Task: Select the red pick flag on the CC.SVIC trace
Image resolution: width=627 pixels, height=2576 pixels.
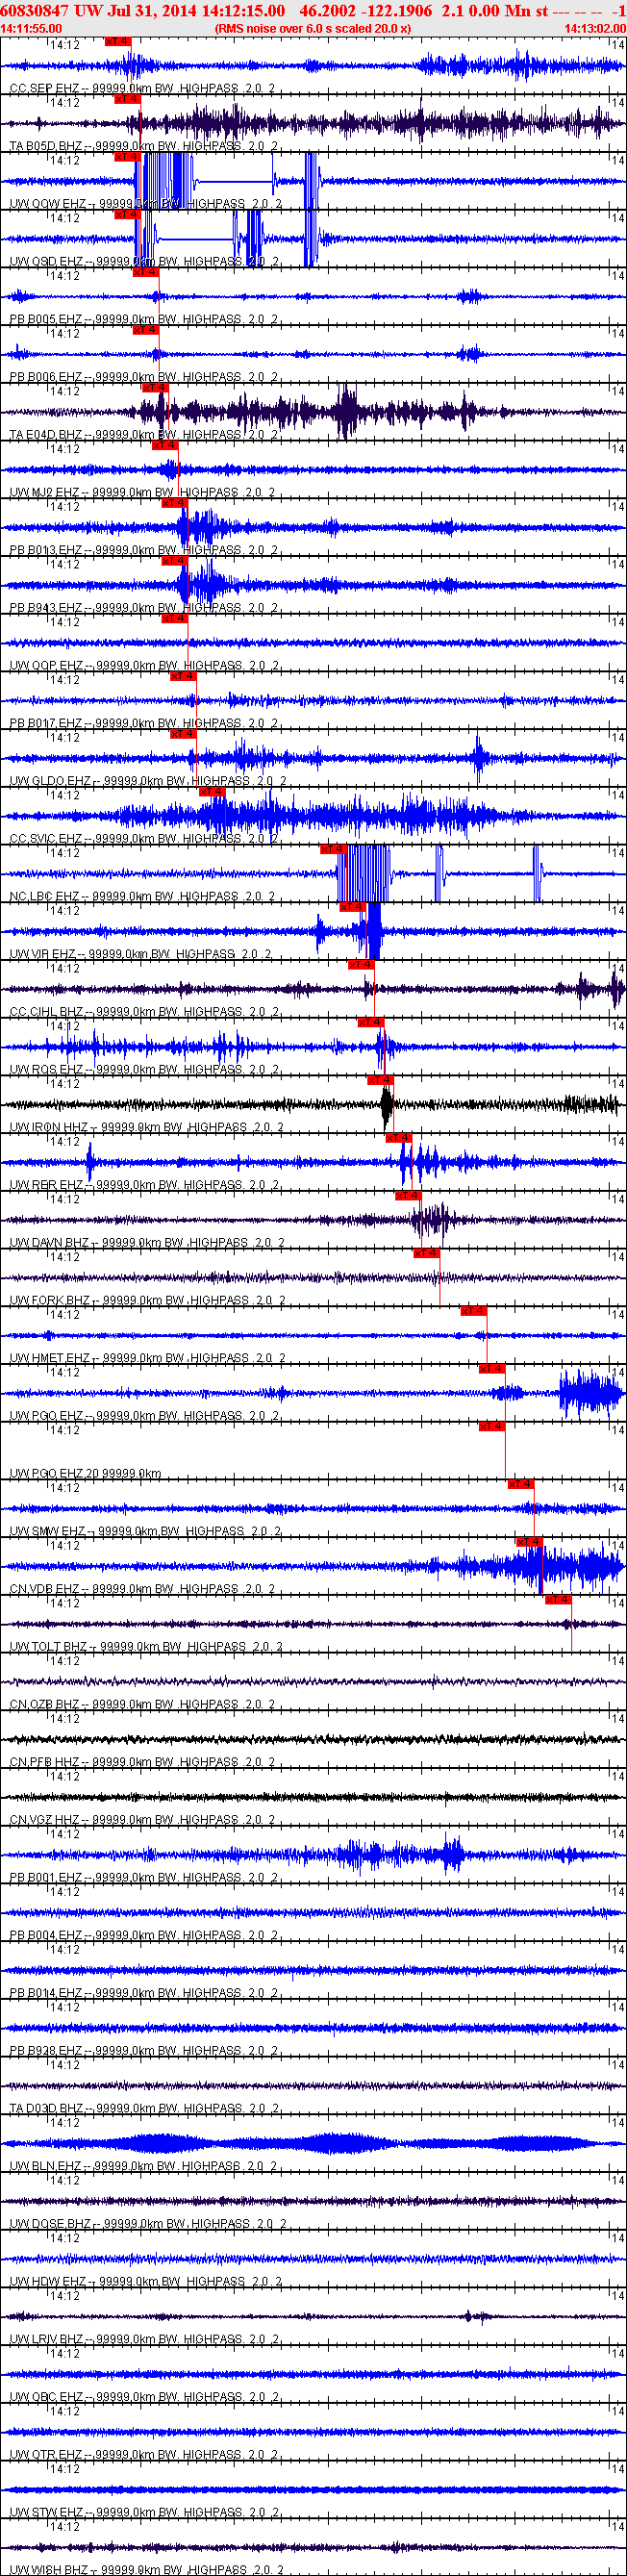Action: click(x=211, y=791)
